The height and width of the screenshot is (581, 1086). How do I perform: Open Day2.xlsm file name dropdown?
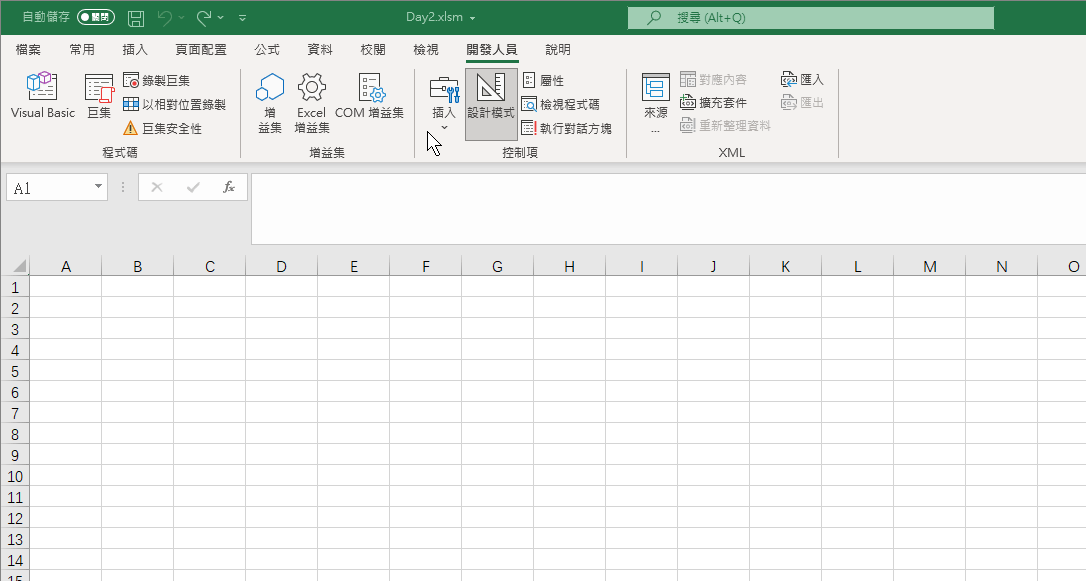click(473, 18)
